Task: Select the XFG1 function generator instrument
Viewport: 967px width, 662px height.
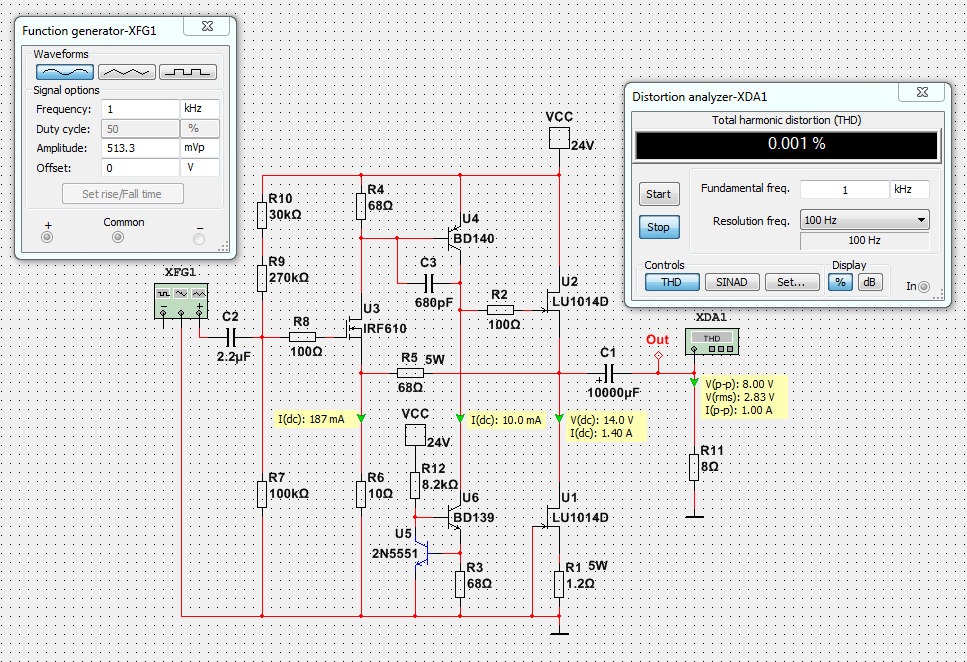Action: pyautogui.click(x=181, y=302)
